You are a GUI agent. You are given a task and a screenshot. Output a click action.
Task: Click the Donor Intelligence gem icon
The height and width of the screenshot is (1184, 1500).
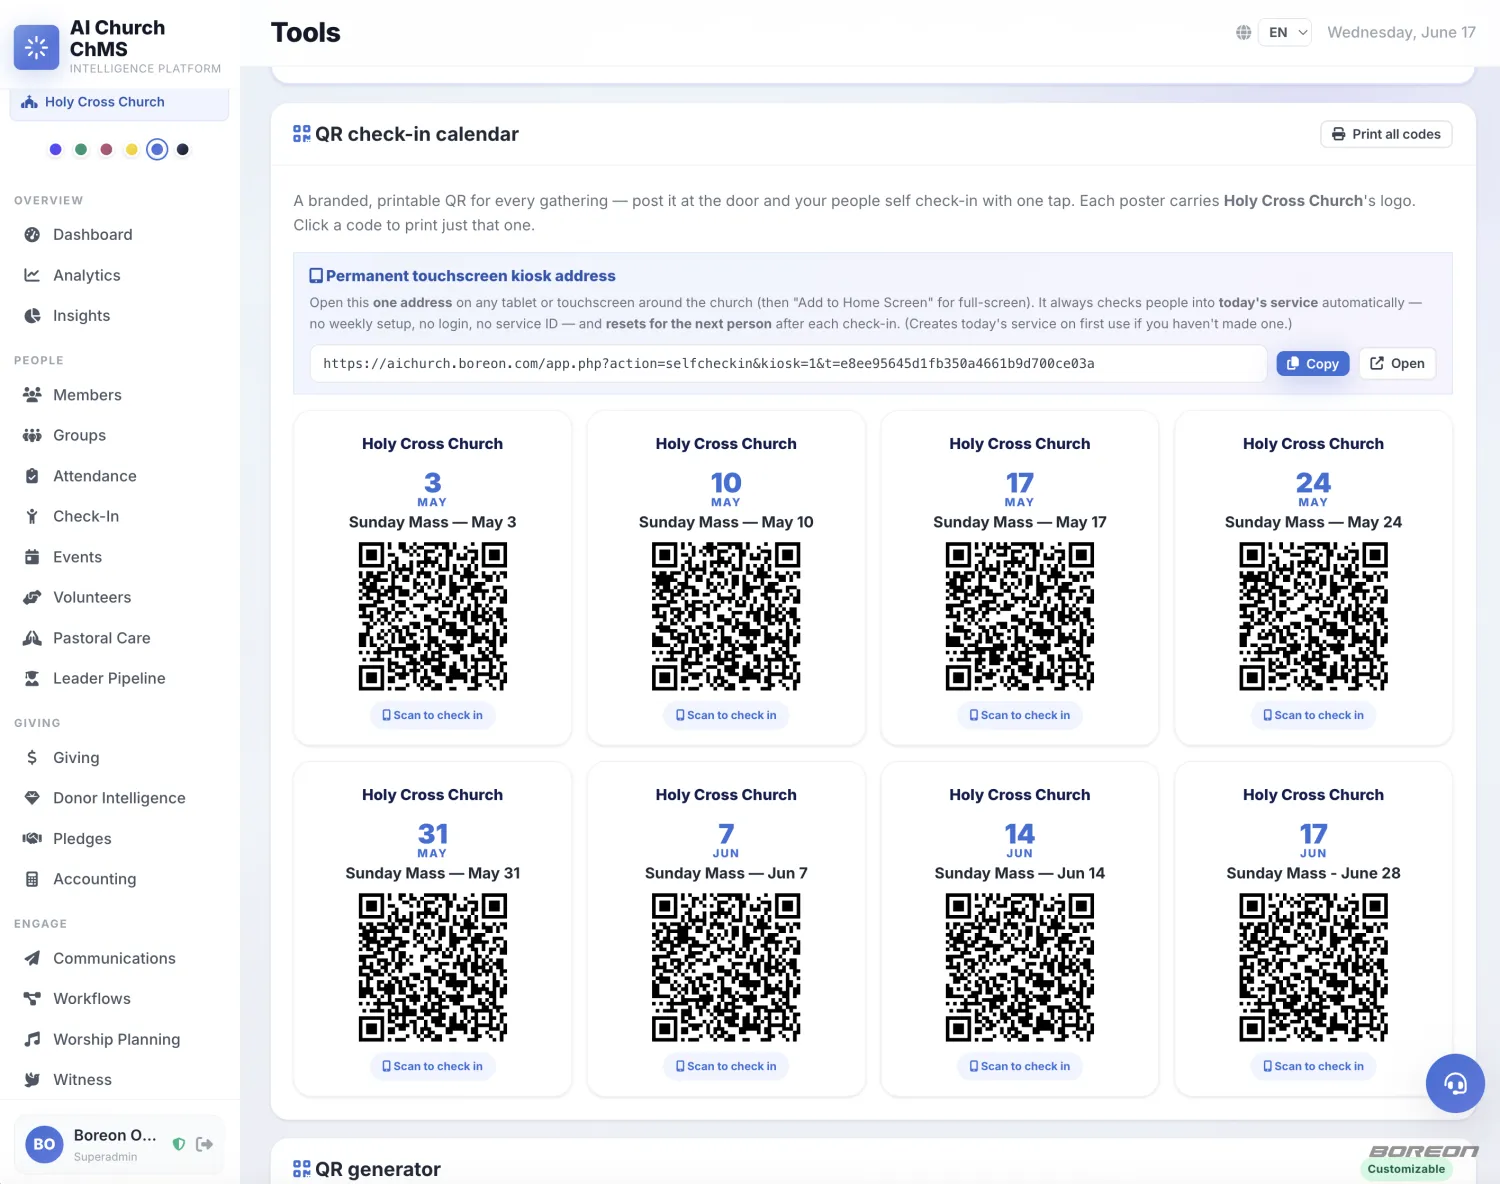[32, 798]
